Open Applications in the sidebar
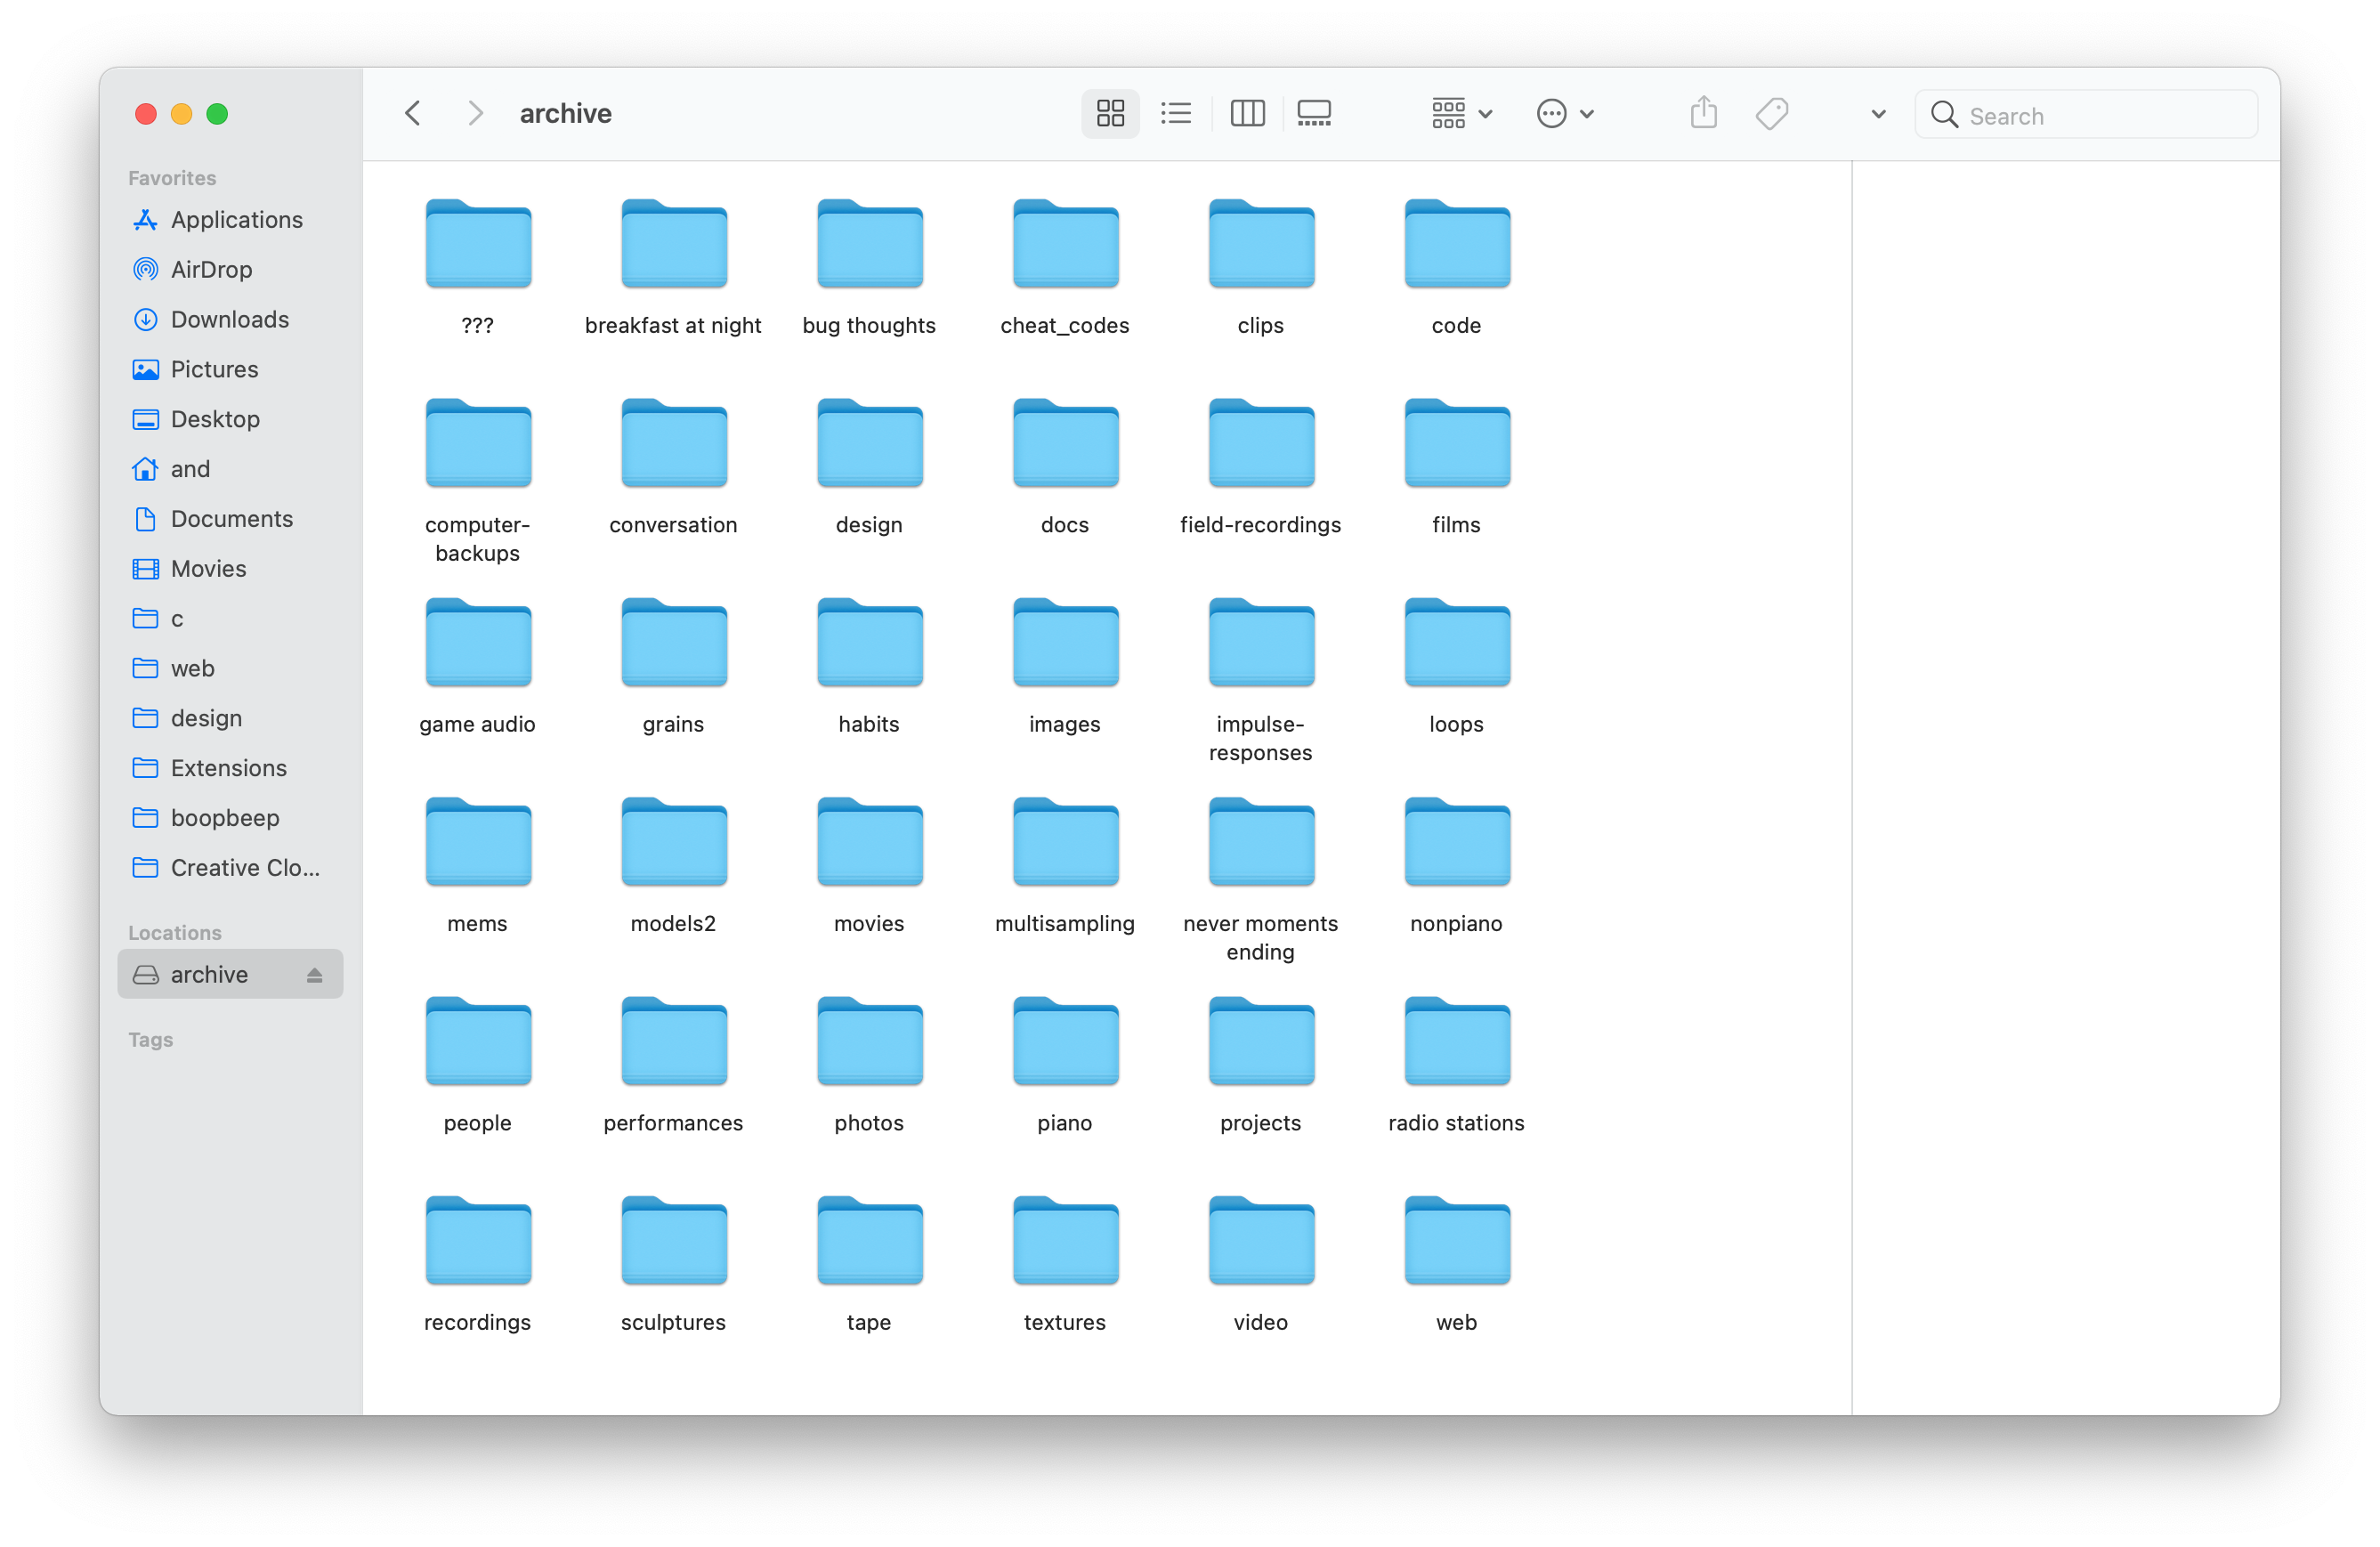The height and width of the screenshot is (1547, 2380). [236, 220]
